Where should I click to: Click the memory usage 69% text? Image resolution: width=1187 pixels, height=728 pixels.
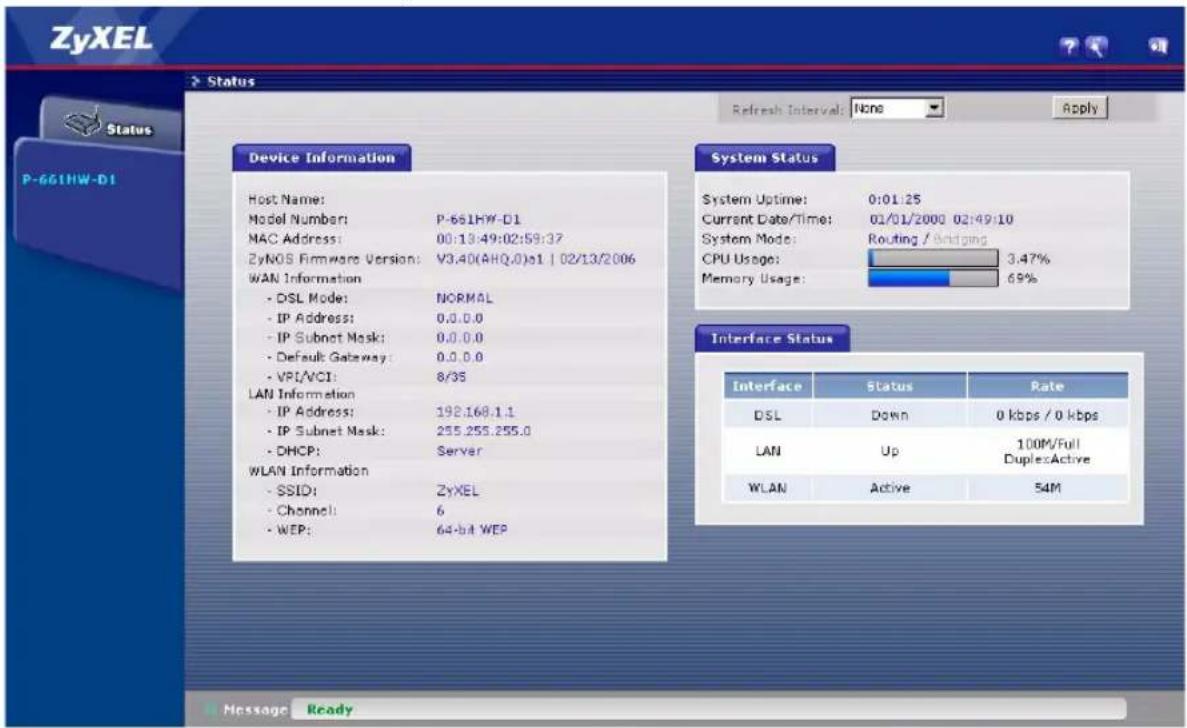(x=1021, y=278)
